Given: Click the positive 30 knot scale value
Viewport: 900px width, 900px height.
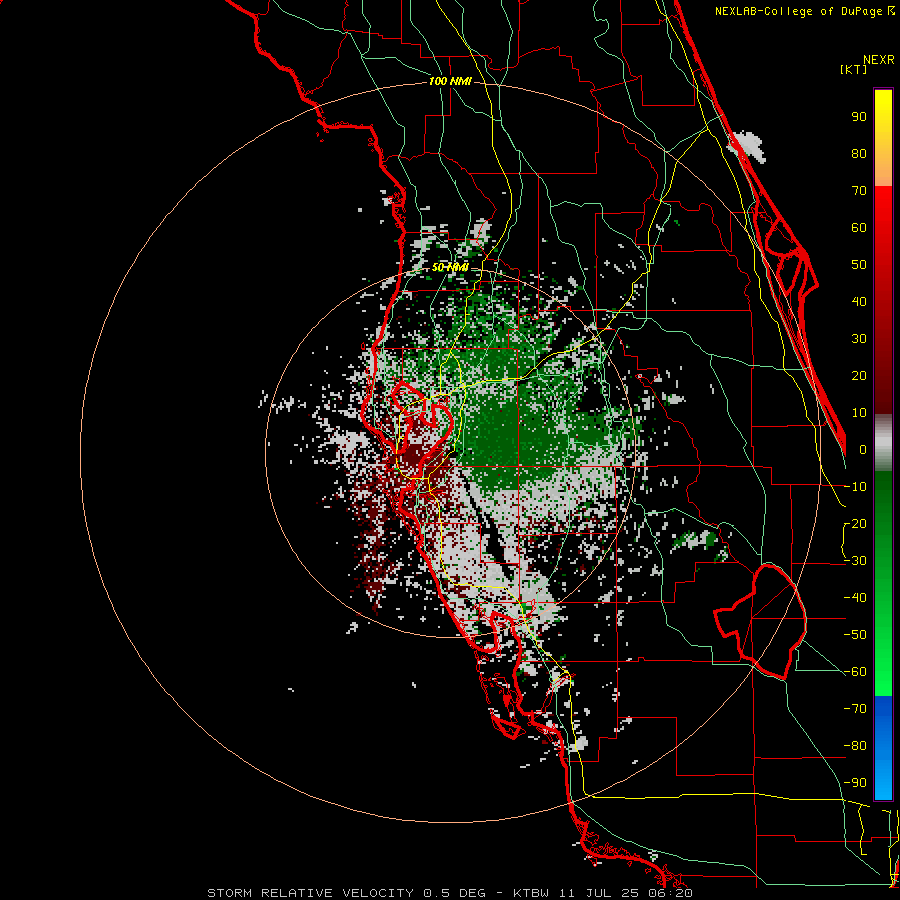Looking at the screenshot, I should pos(859,339).
